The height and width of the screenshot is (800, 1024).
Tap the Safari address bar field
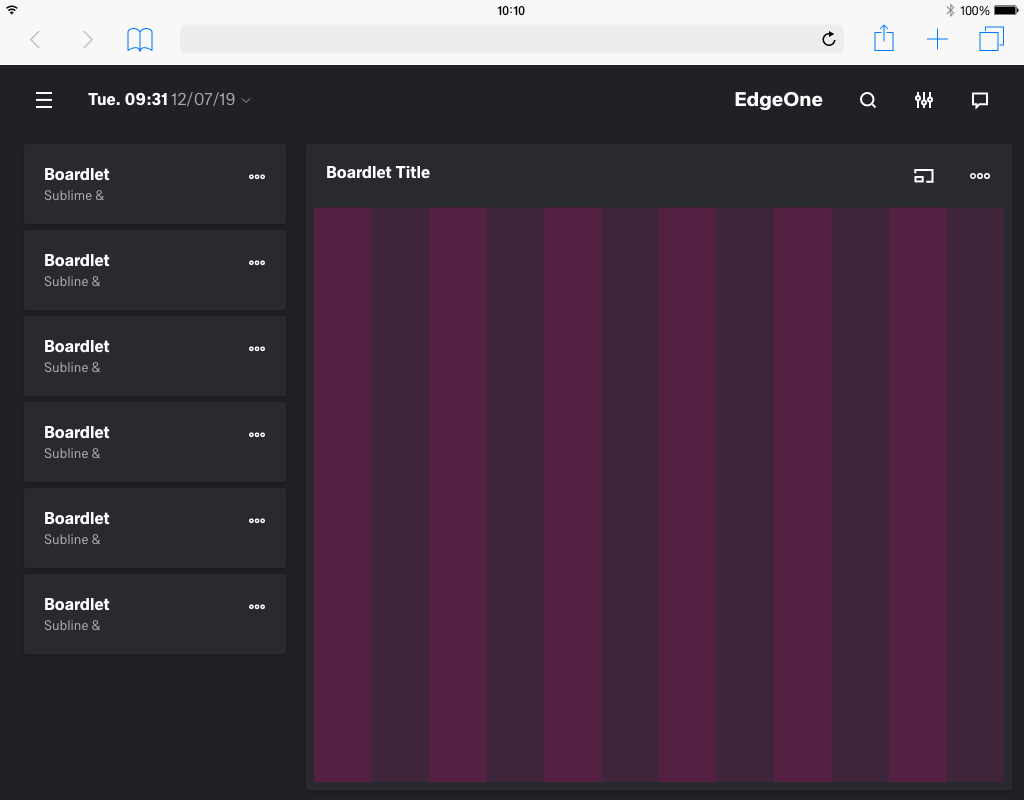point(500,39)
